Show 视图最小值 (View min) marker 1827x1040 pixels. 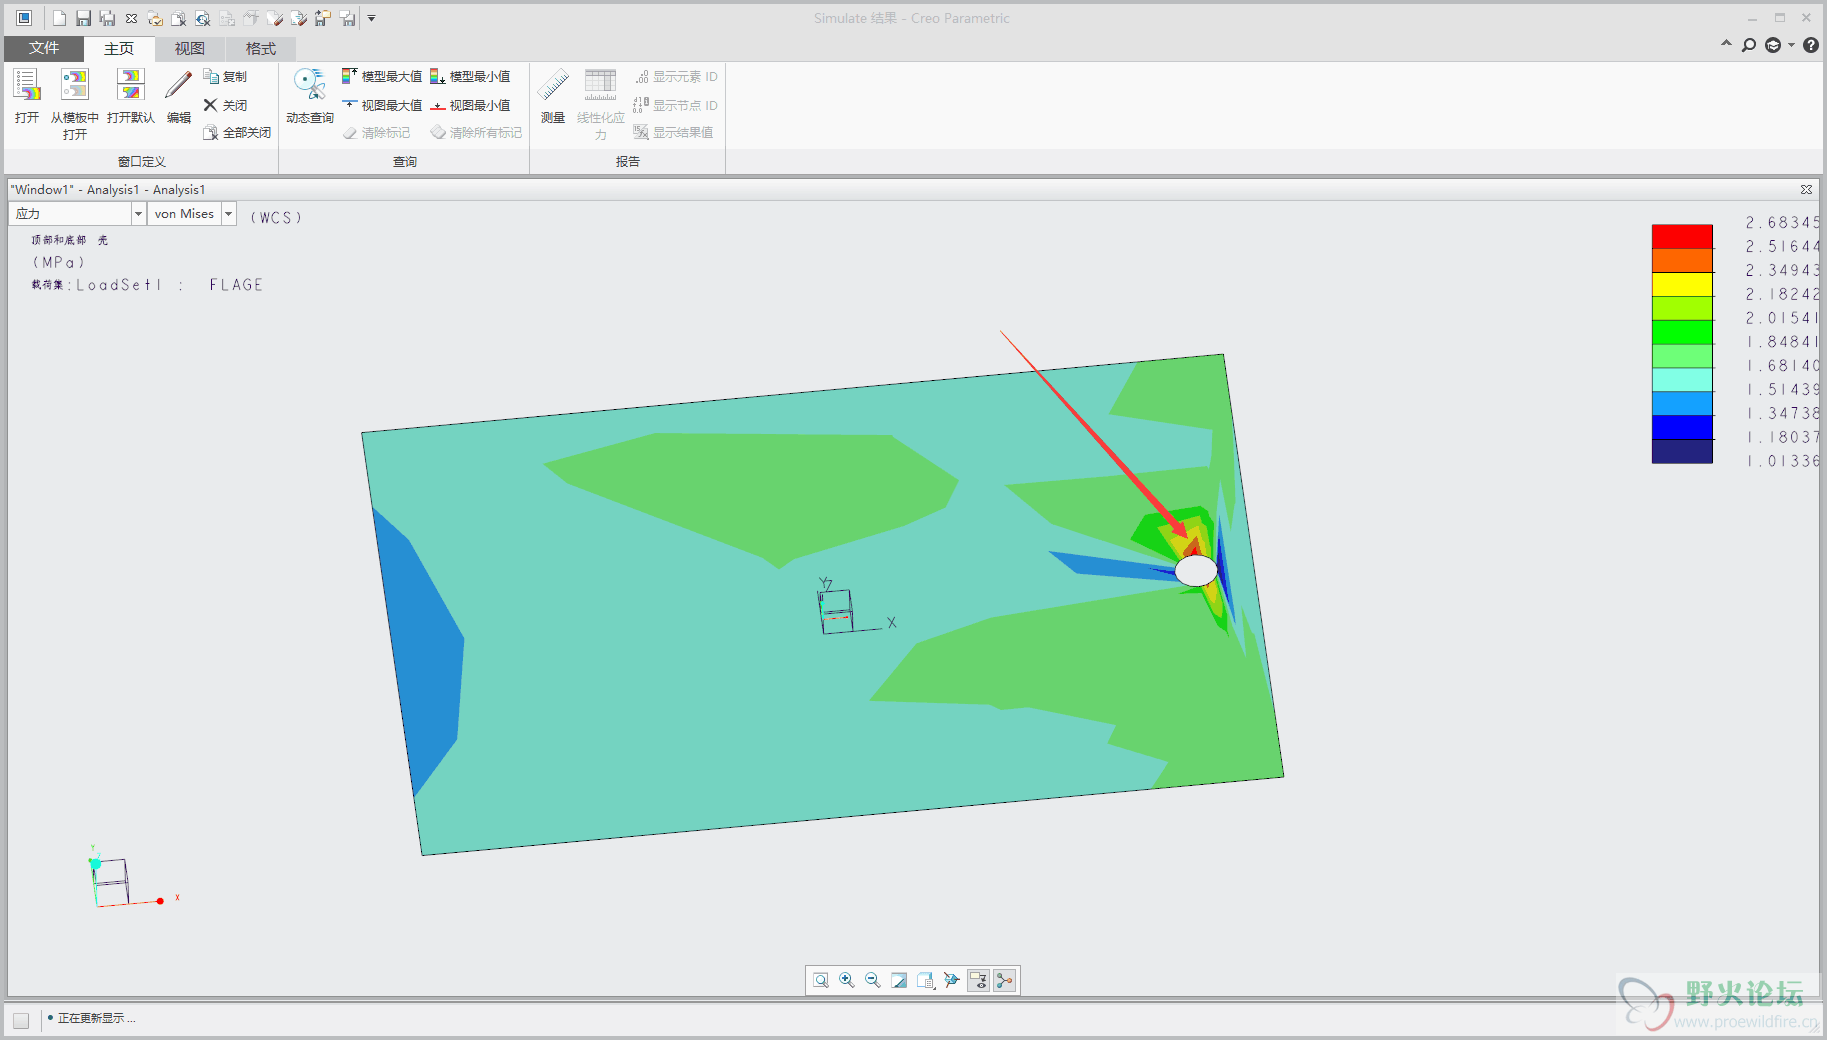[x=470, y=105]
